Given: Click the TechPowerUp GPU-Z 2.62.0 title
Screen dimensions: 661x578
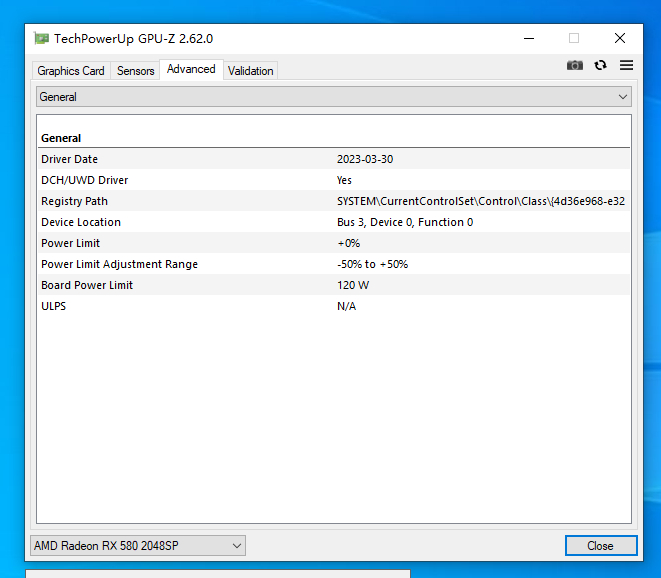Looking at the screenshot, I should (134, 39).
